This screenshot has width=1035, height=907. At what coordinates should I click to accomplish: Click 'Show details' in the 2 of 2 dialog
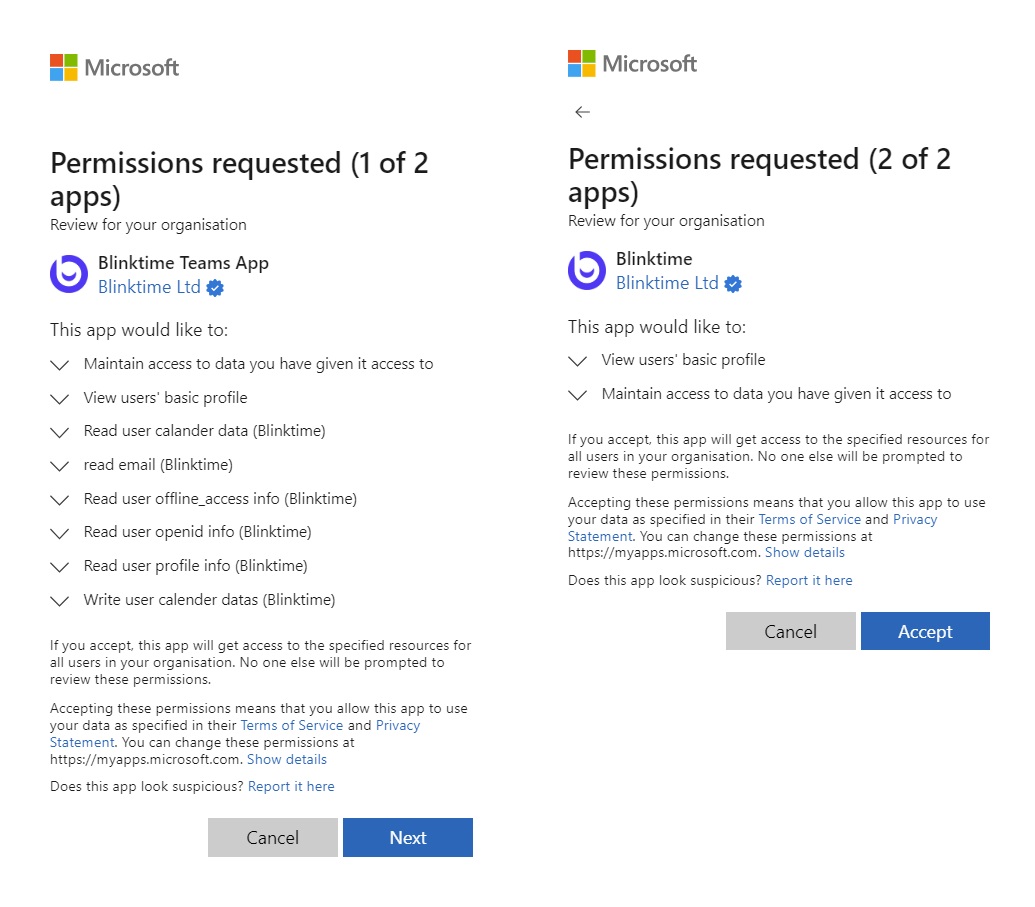point(805,553)
